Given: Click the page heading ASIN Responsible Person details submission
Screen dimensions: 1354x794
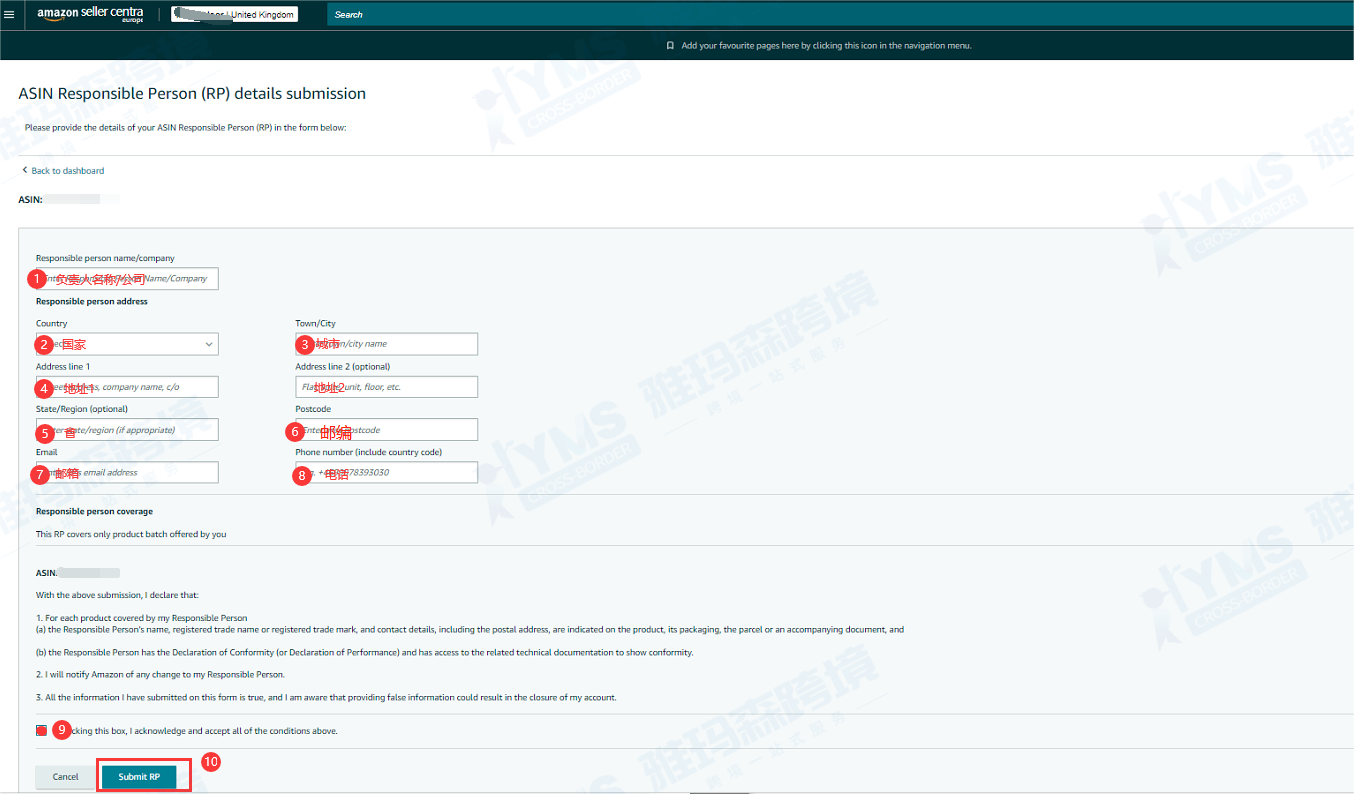Looking at the screenshot, I should click(192, 94).
